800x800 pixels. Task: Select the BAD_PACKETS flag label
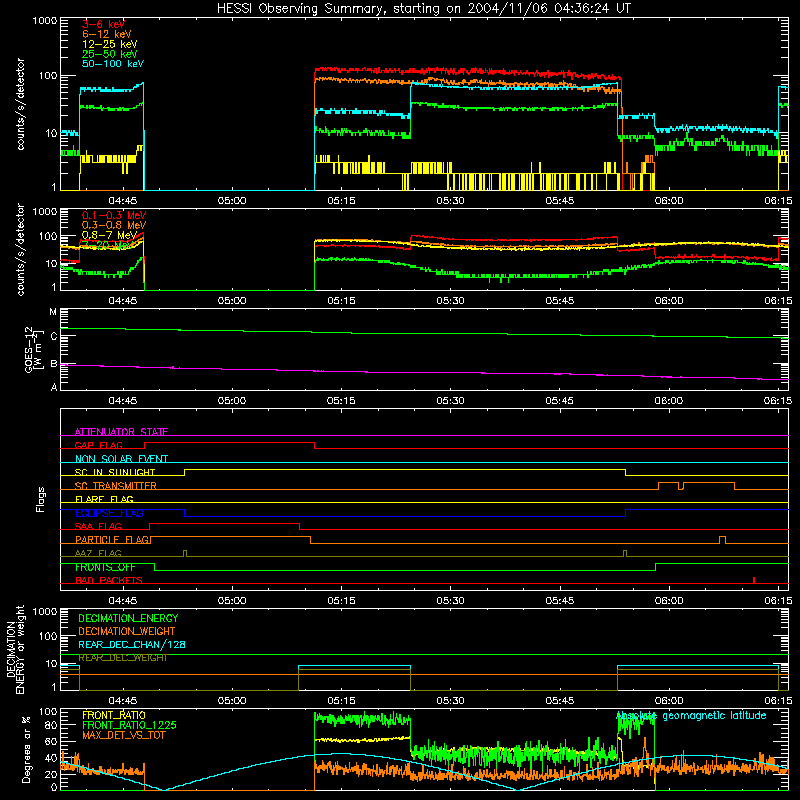click(x=109, y=580)
